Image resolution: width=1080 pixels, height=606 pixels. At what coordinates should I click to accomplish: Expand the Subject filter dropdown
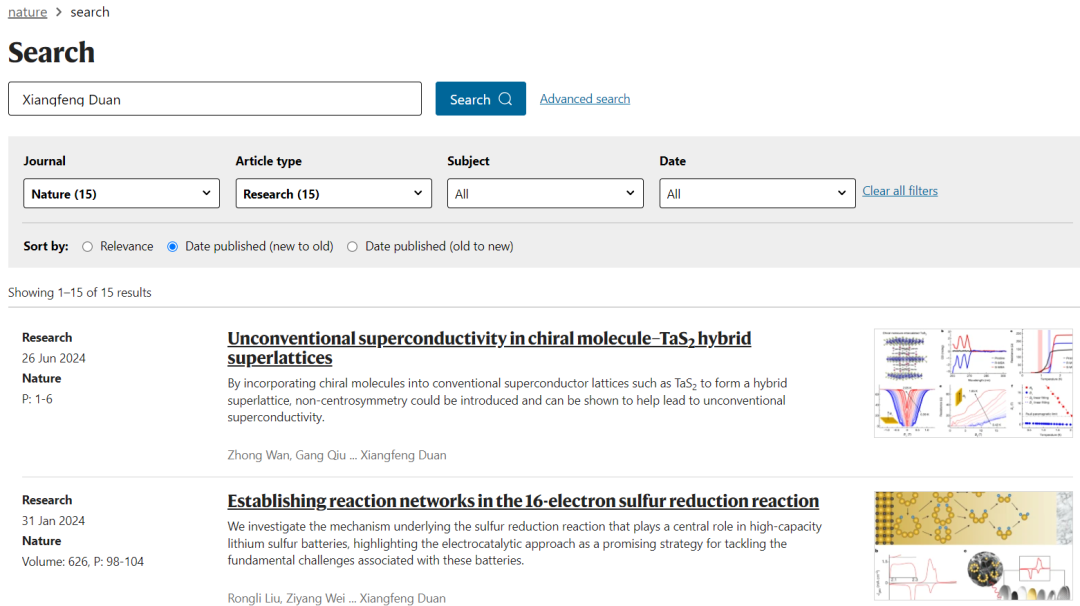pyautogui.click(x=545, y=194)
